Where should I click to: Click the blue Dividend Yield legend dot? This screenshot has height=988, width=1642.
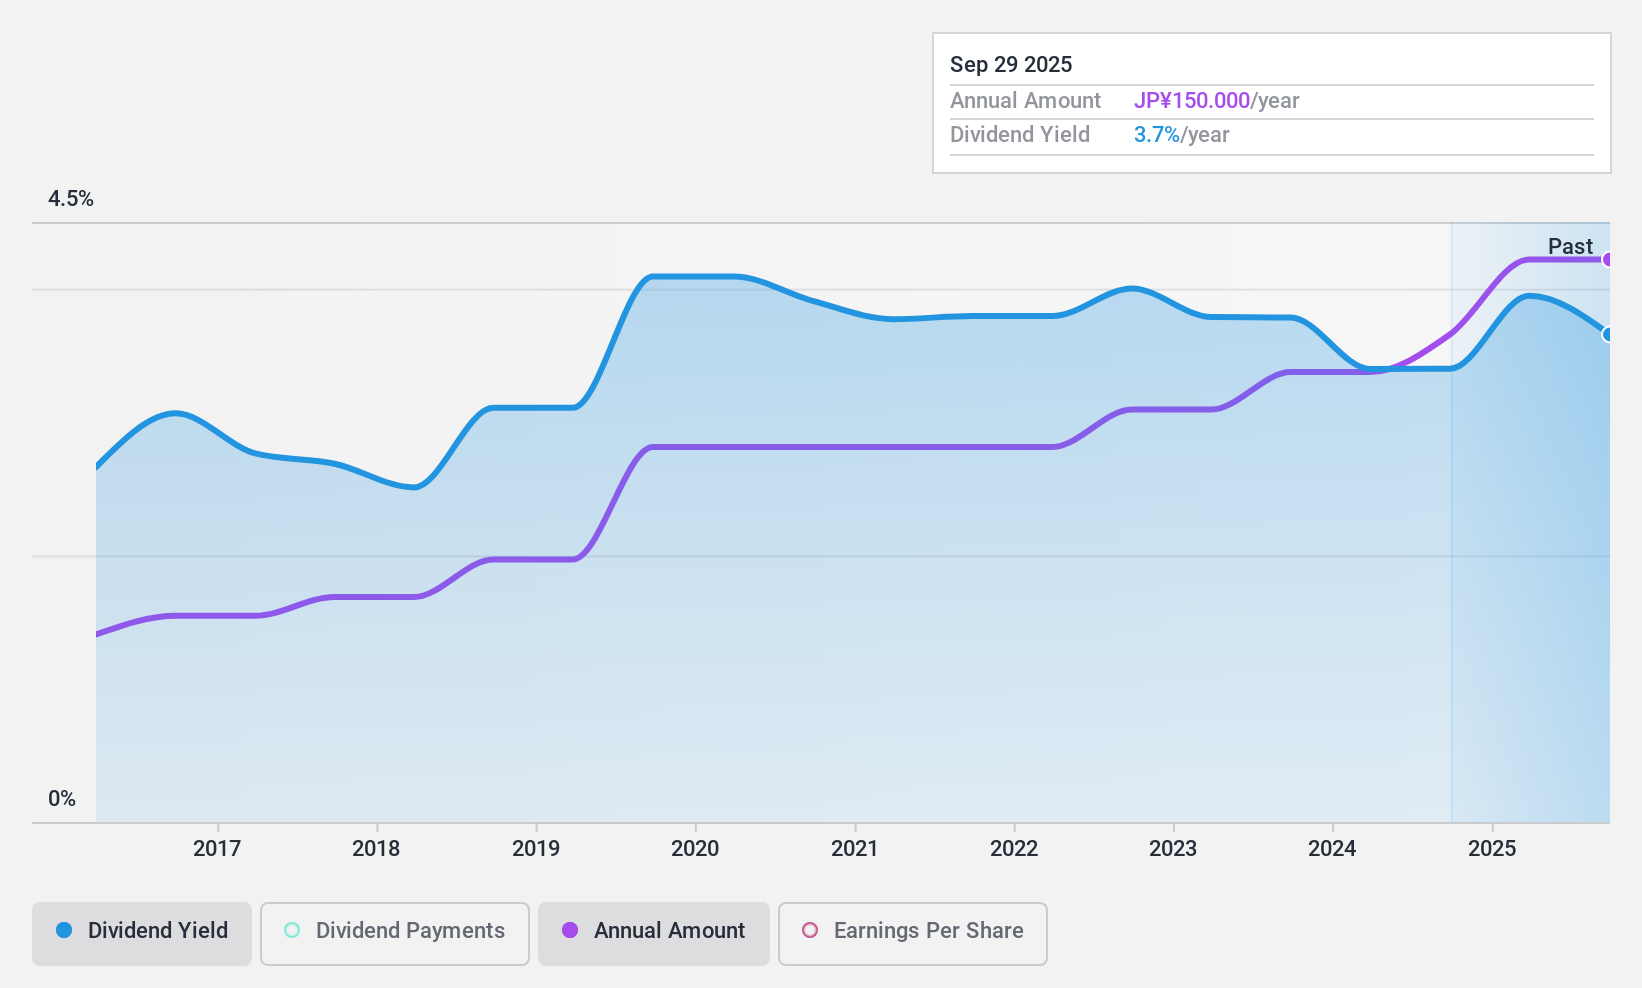coord(63,931)
